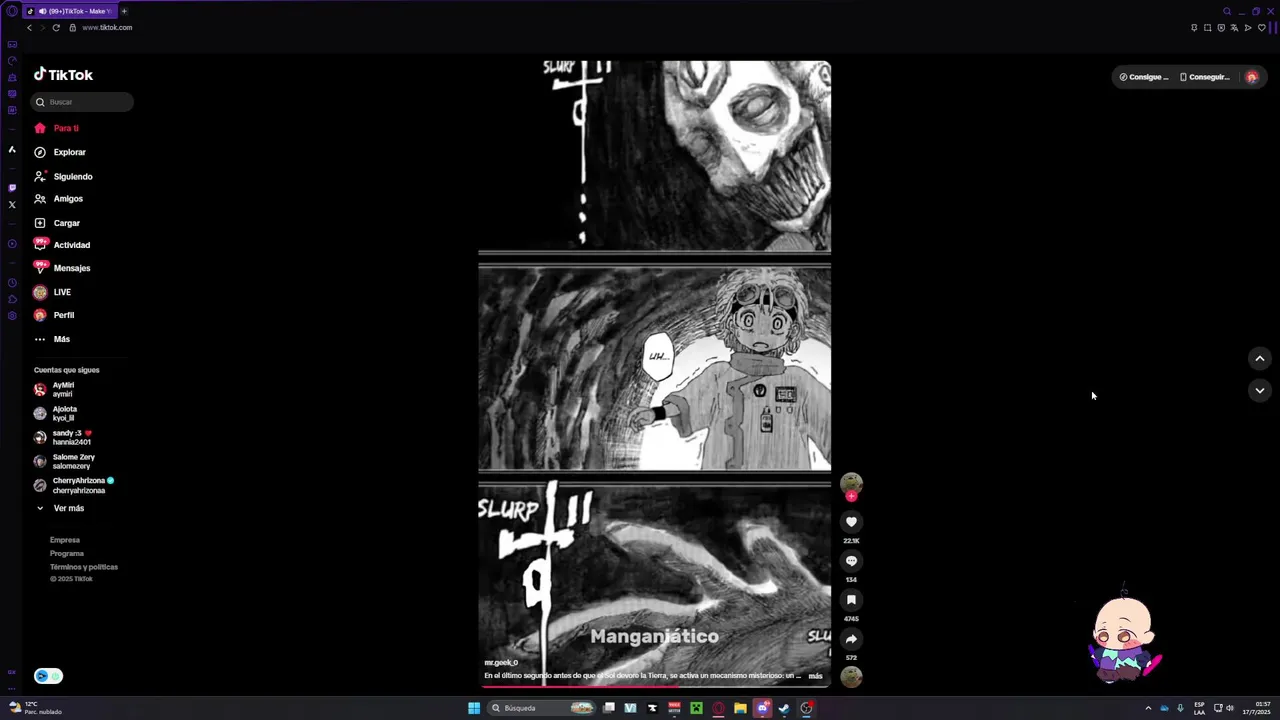This screenshot has width=1280, height=720.
Task: Like the video with the heart icon
Action: click(851, 522)
